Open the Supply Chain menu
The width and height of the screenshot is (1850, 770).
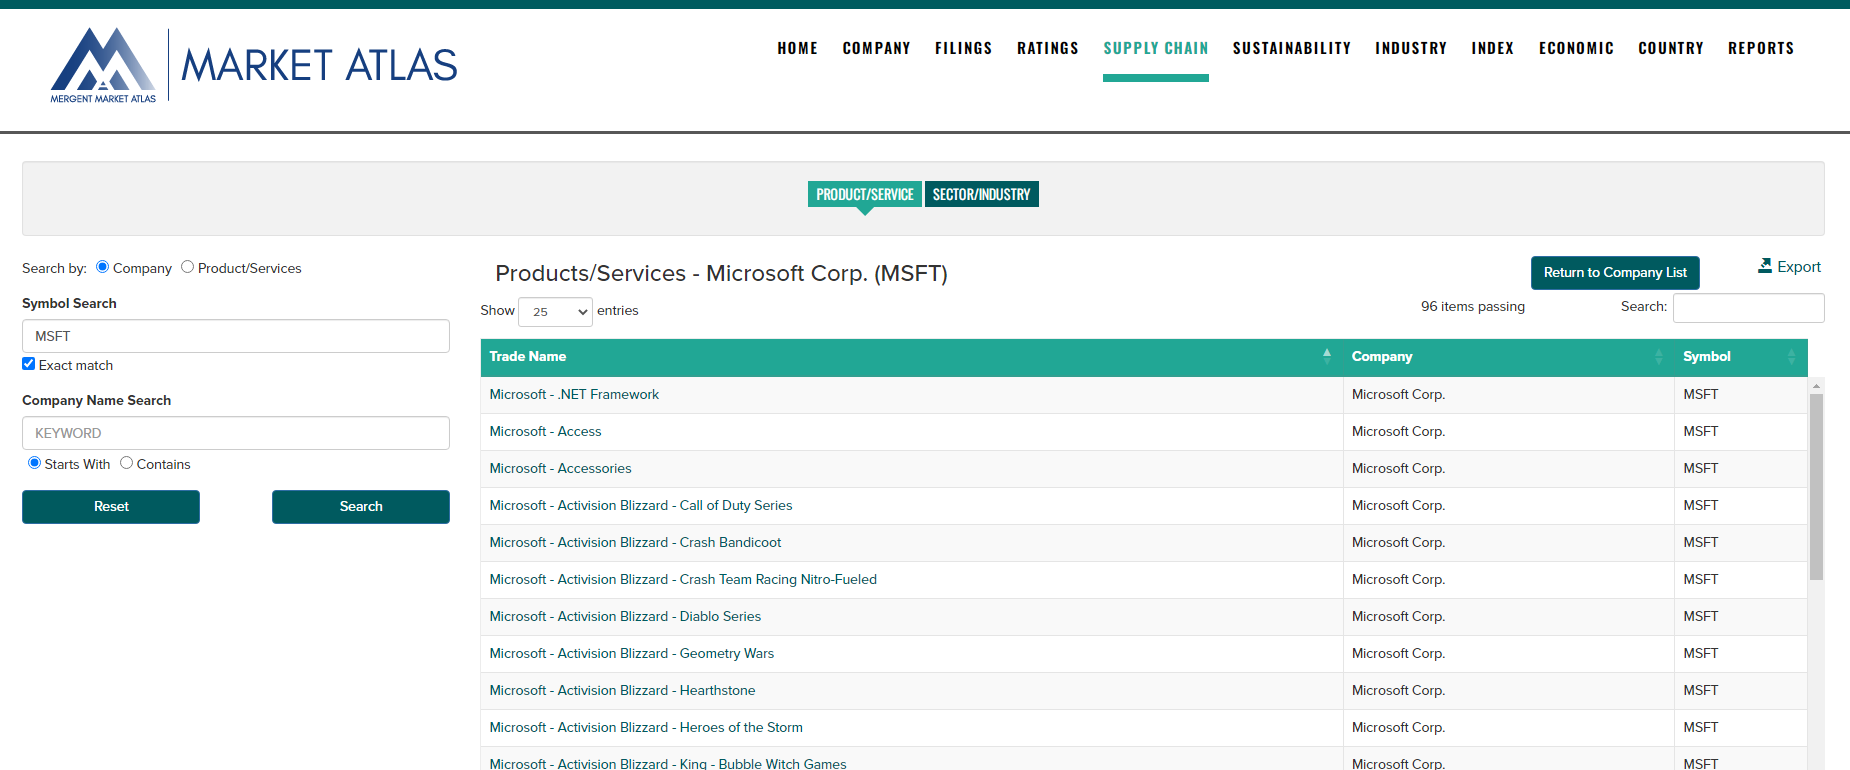(1156, 48)
